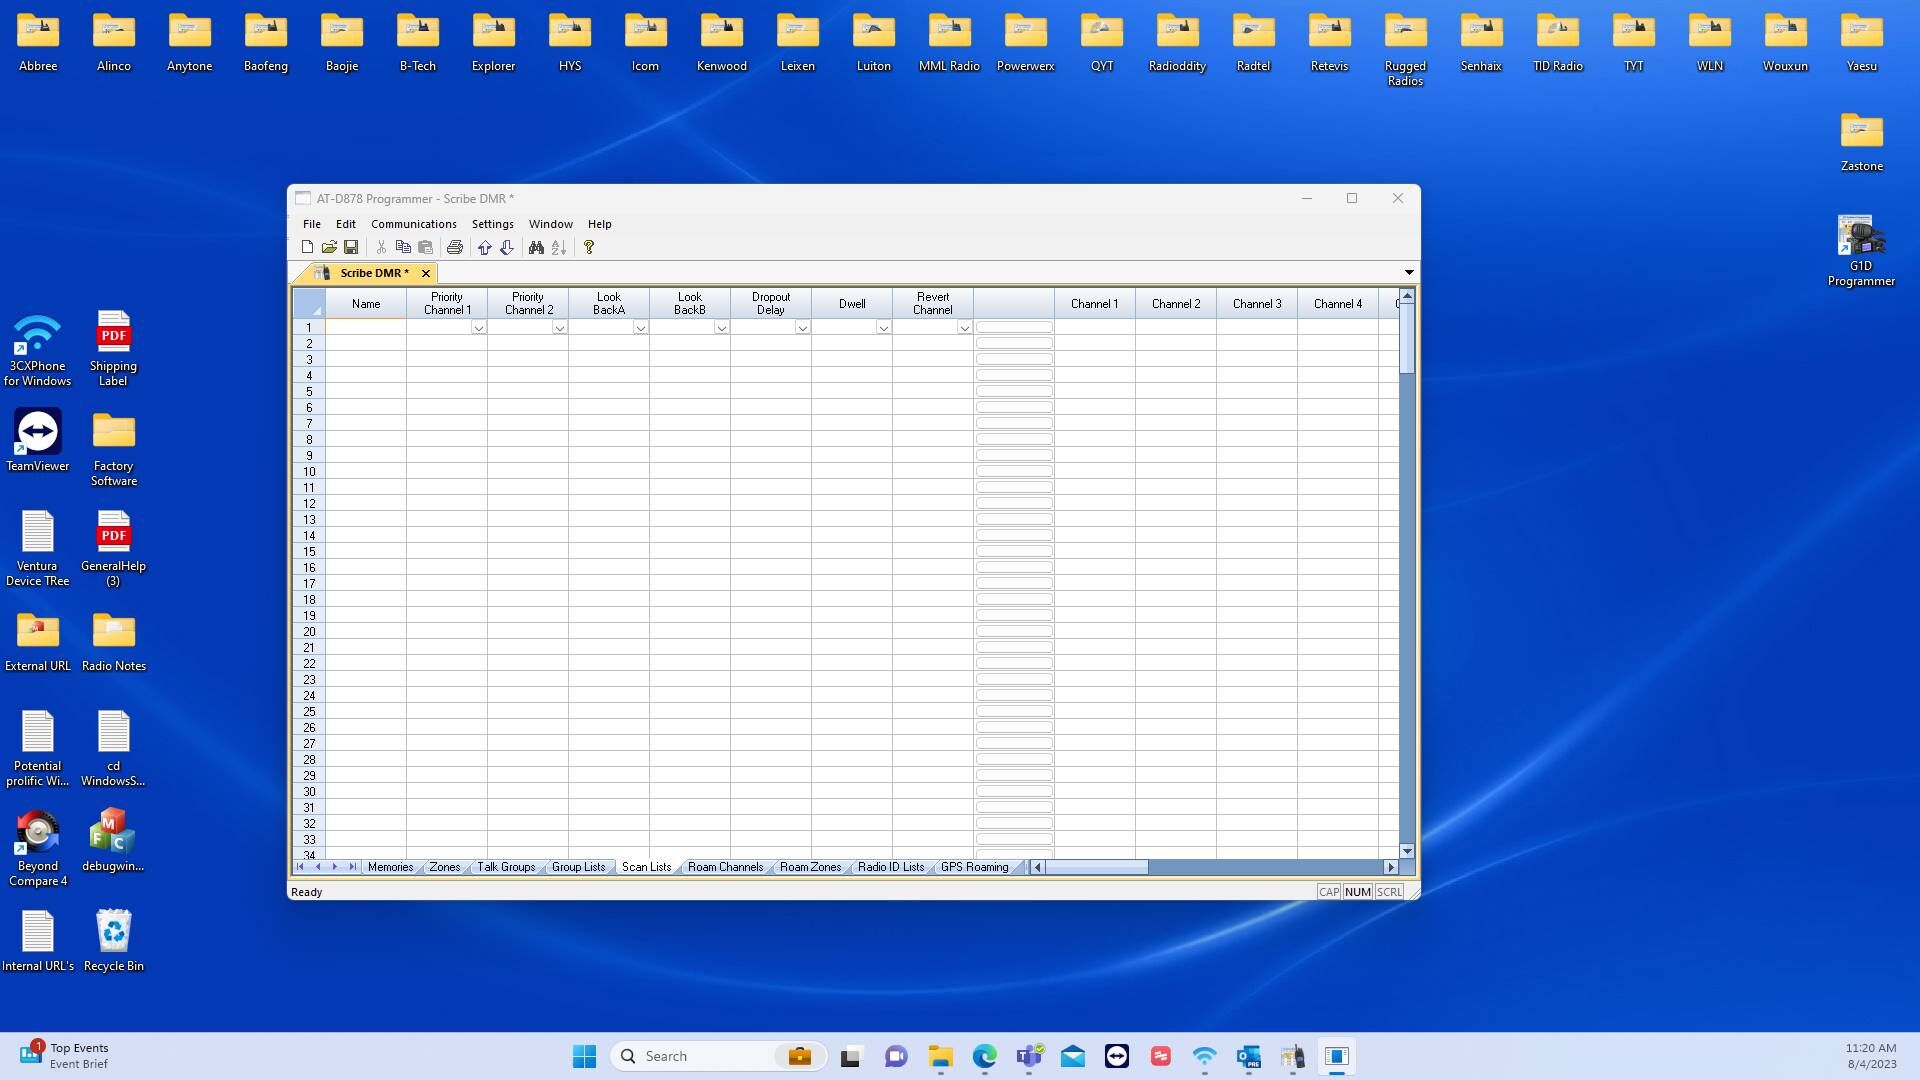Click the Name column header
This screenshot has height=1080, width=1920.
pyautogui.click(x=366, y=304)
